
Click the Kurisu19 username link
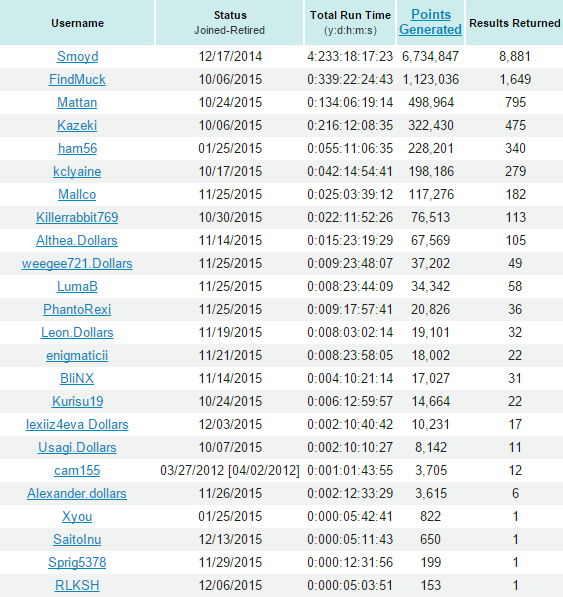(77, 402)
